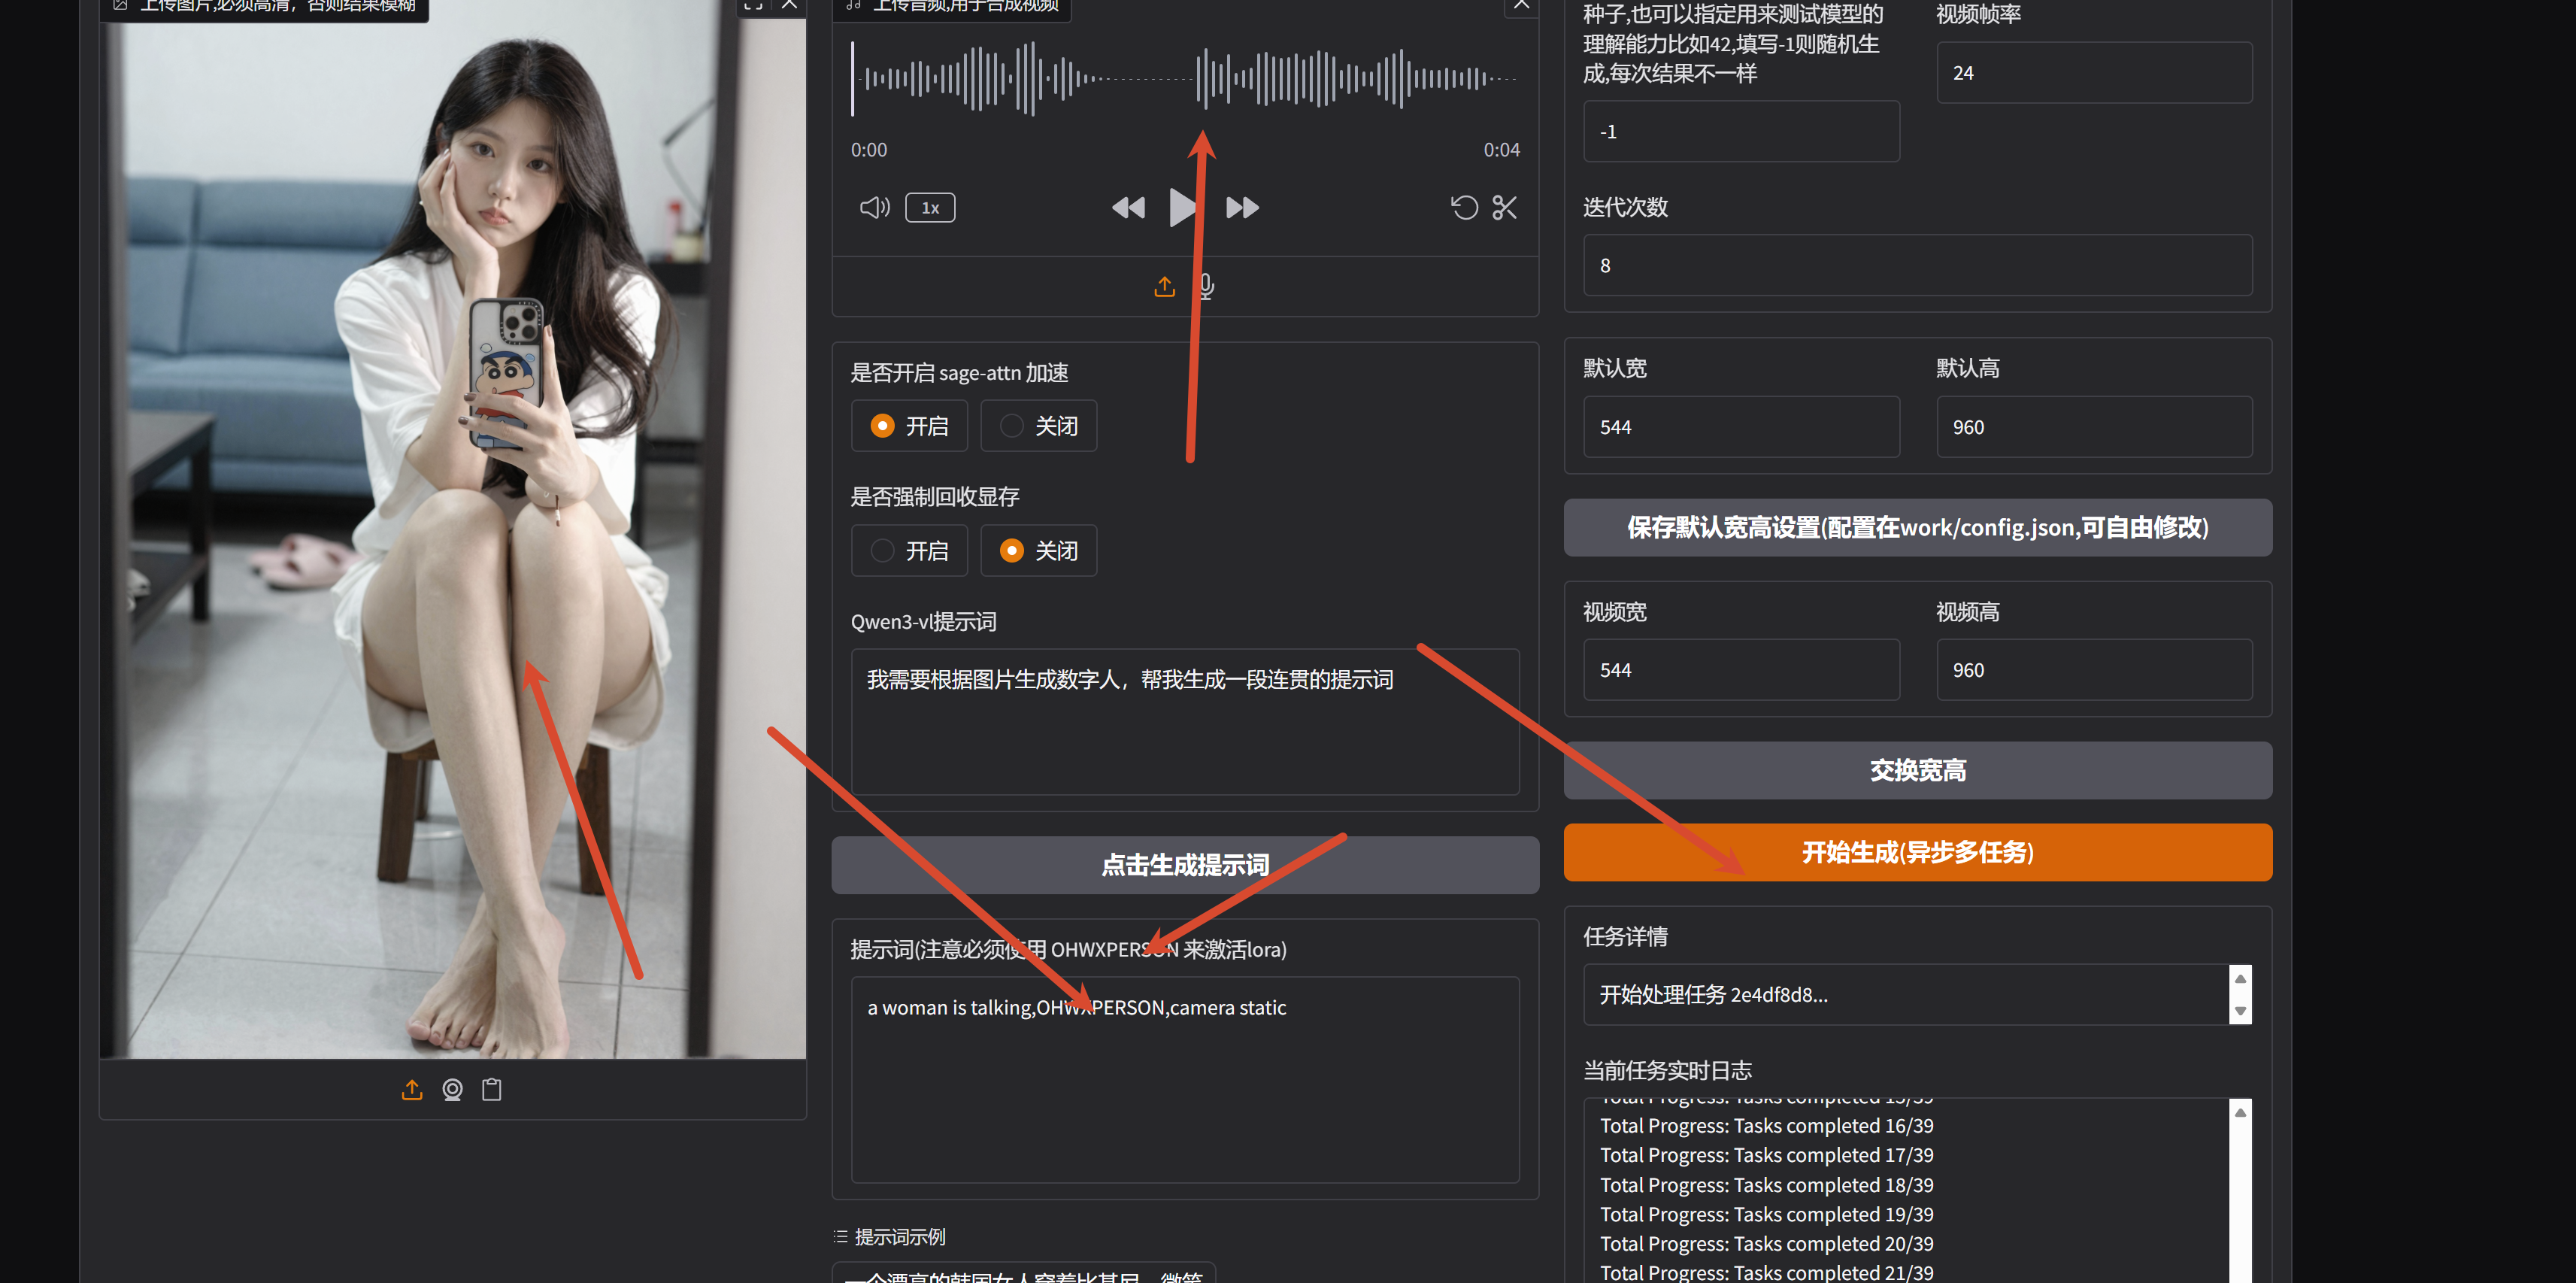Image resolution: width=2576 pixels, height=1283 pixels.
Task: Play the uploaded audio clip
Action: coord(1182,207)
